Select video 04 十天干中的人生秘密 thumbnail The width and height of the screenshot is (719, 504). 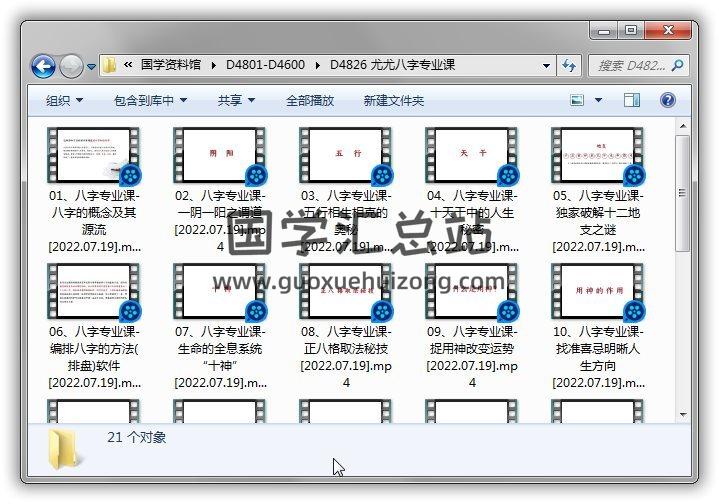tap(472, 155)
